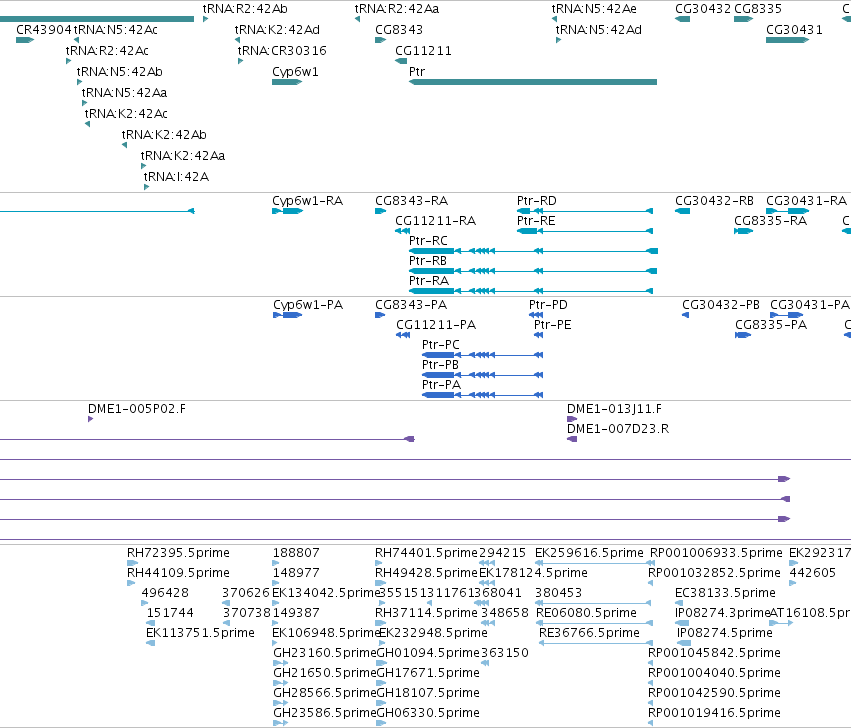Select tRNA:R2:42Ac label
The height and width of the screenshot is (728, 851).
point(107,50)
